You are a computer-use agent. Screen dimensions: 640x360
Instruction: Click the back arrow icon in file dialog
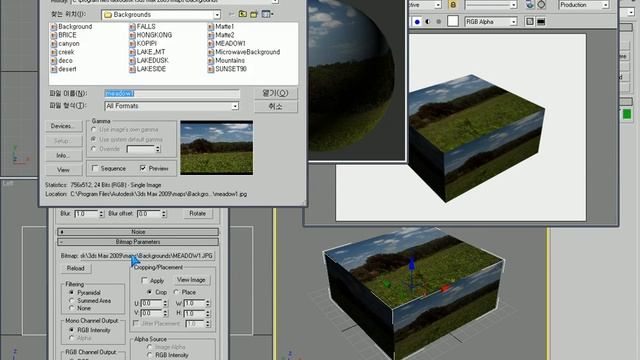(231, 14)
